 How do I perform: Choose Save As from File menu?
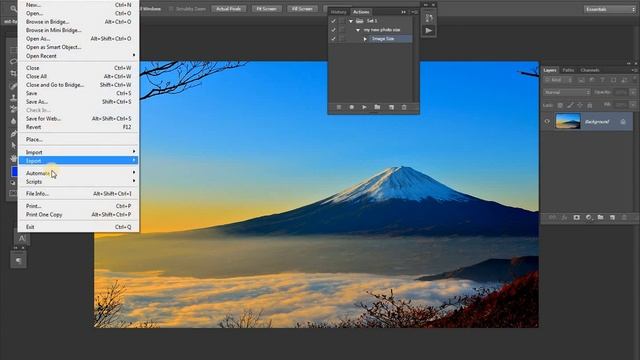78,102
